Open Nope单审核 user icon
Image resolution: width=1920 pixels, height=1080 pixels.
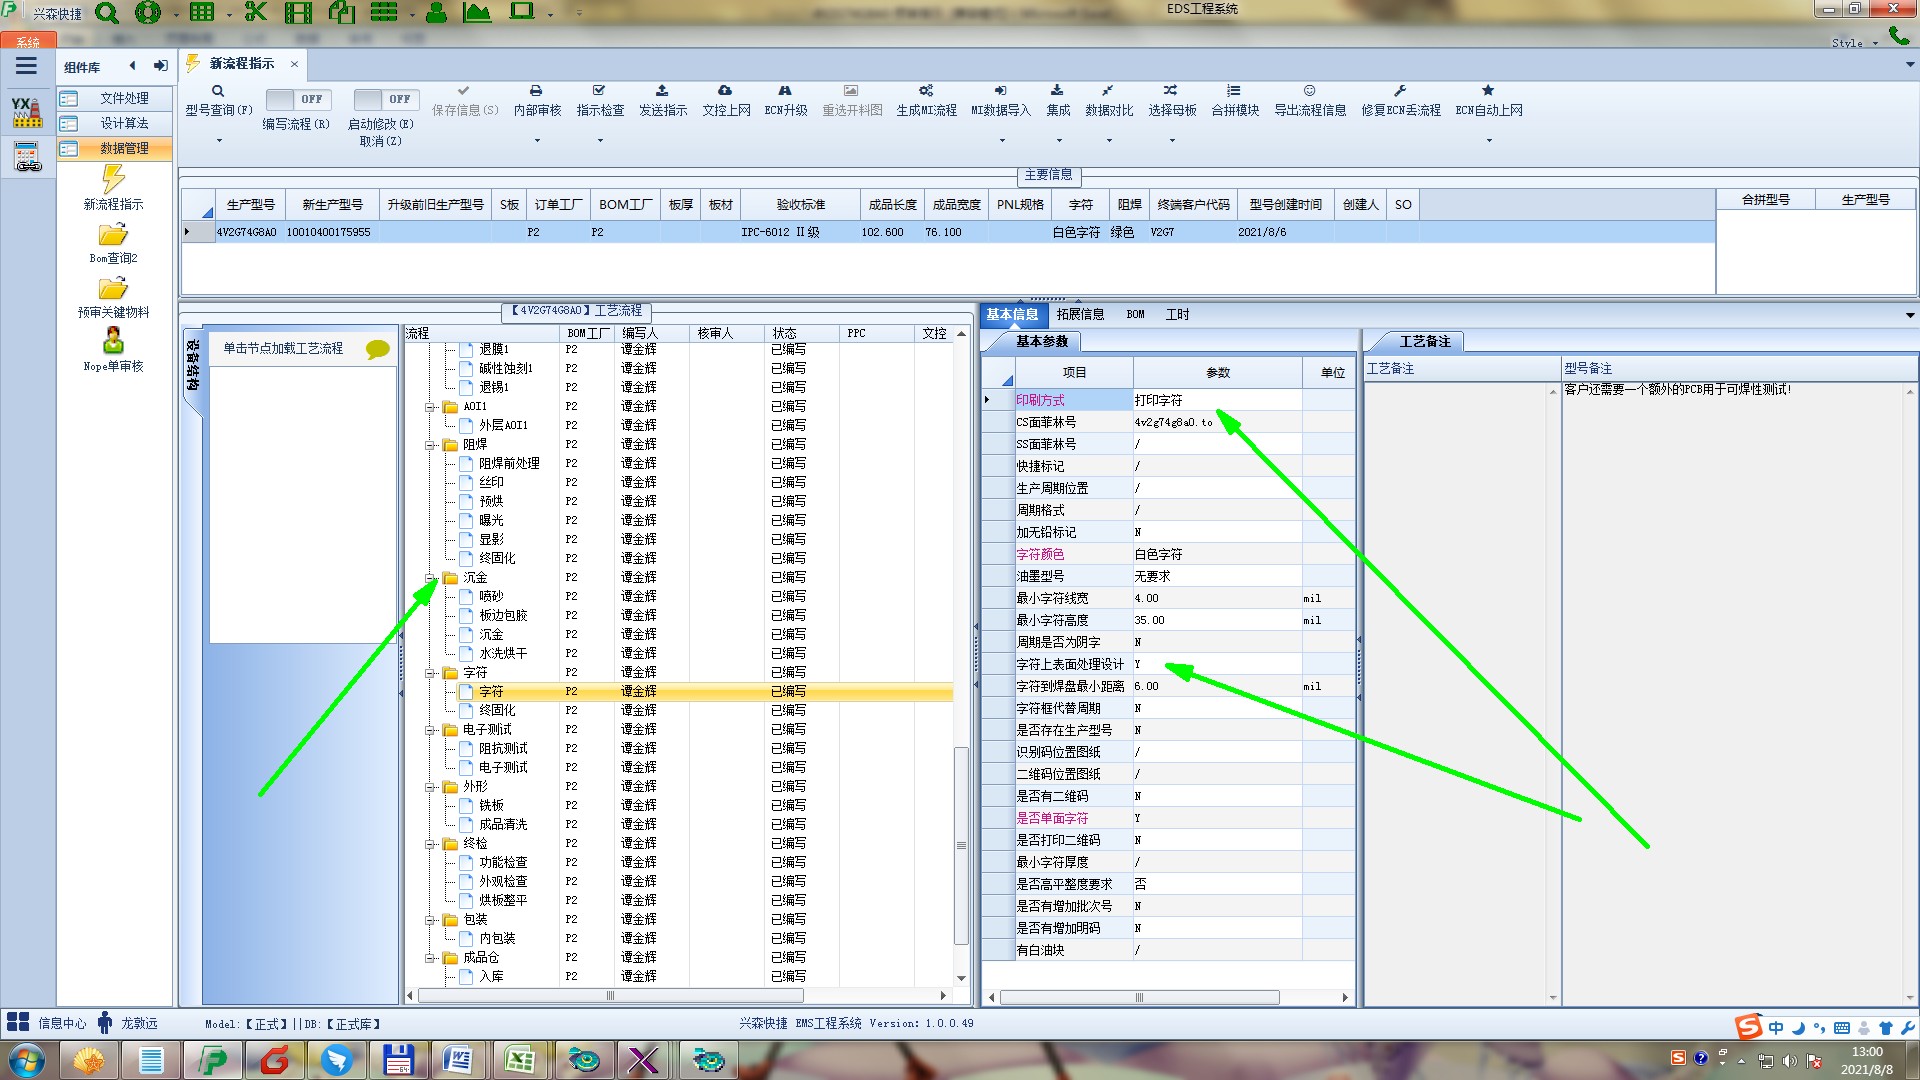coord(113,341)
